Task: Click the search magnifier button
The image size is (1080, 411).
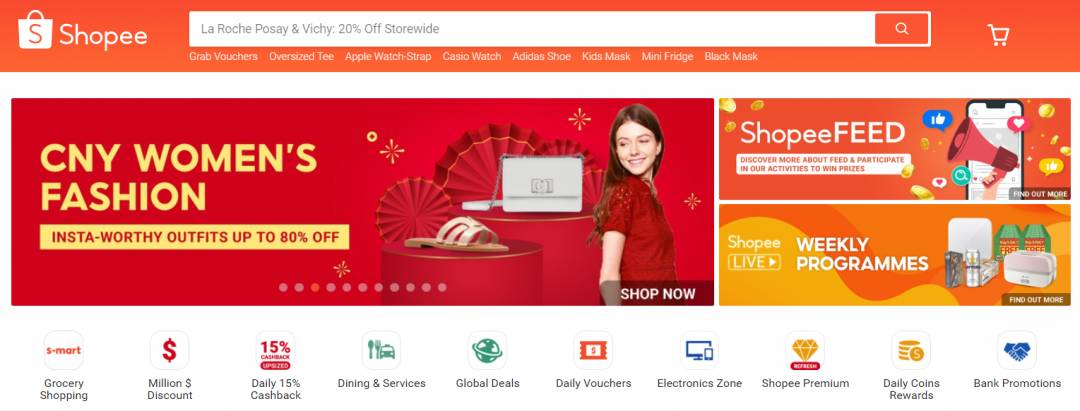Action: pos(902,29)
